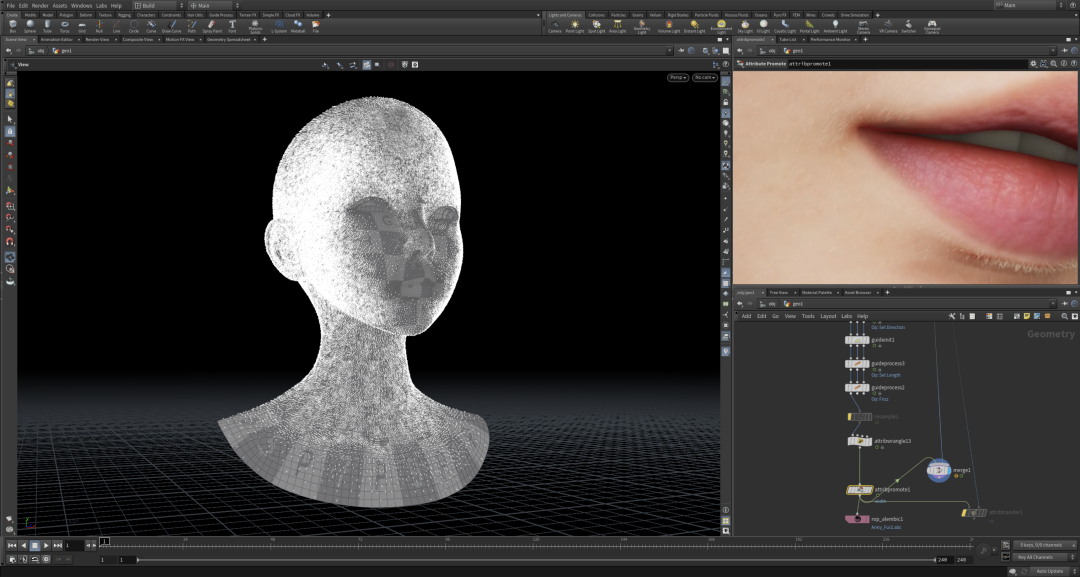Select the Draw Curve shelf tool
Viewport: 1080px width, 577px height.
click(x=172, y=26)
